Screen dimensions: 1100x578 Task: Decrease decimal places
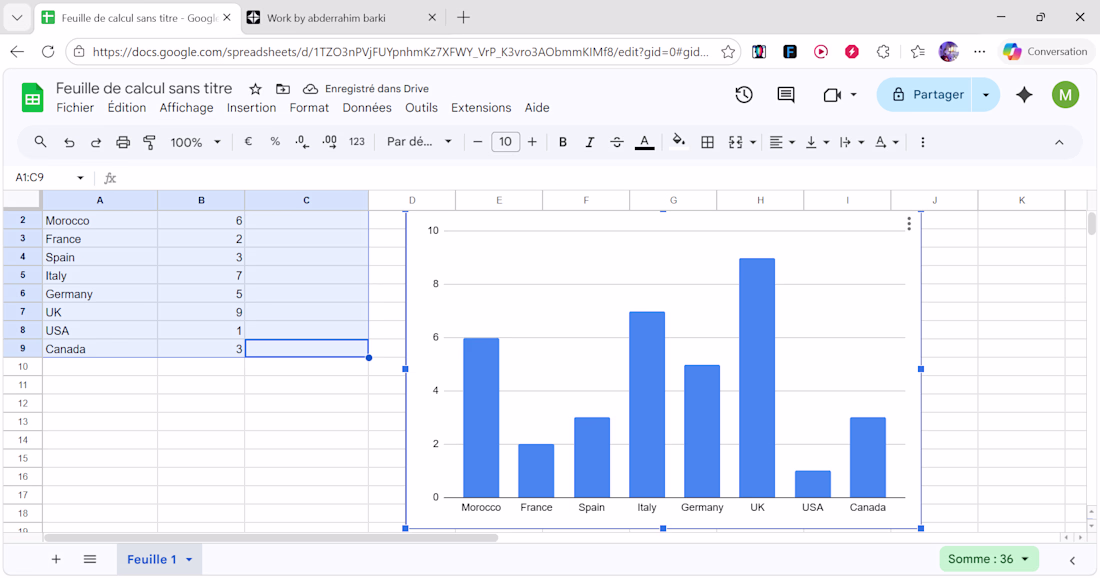[x=302, y=142]
